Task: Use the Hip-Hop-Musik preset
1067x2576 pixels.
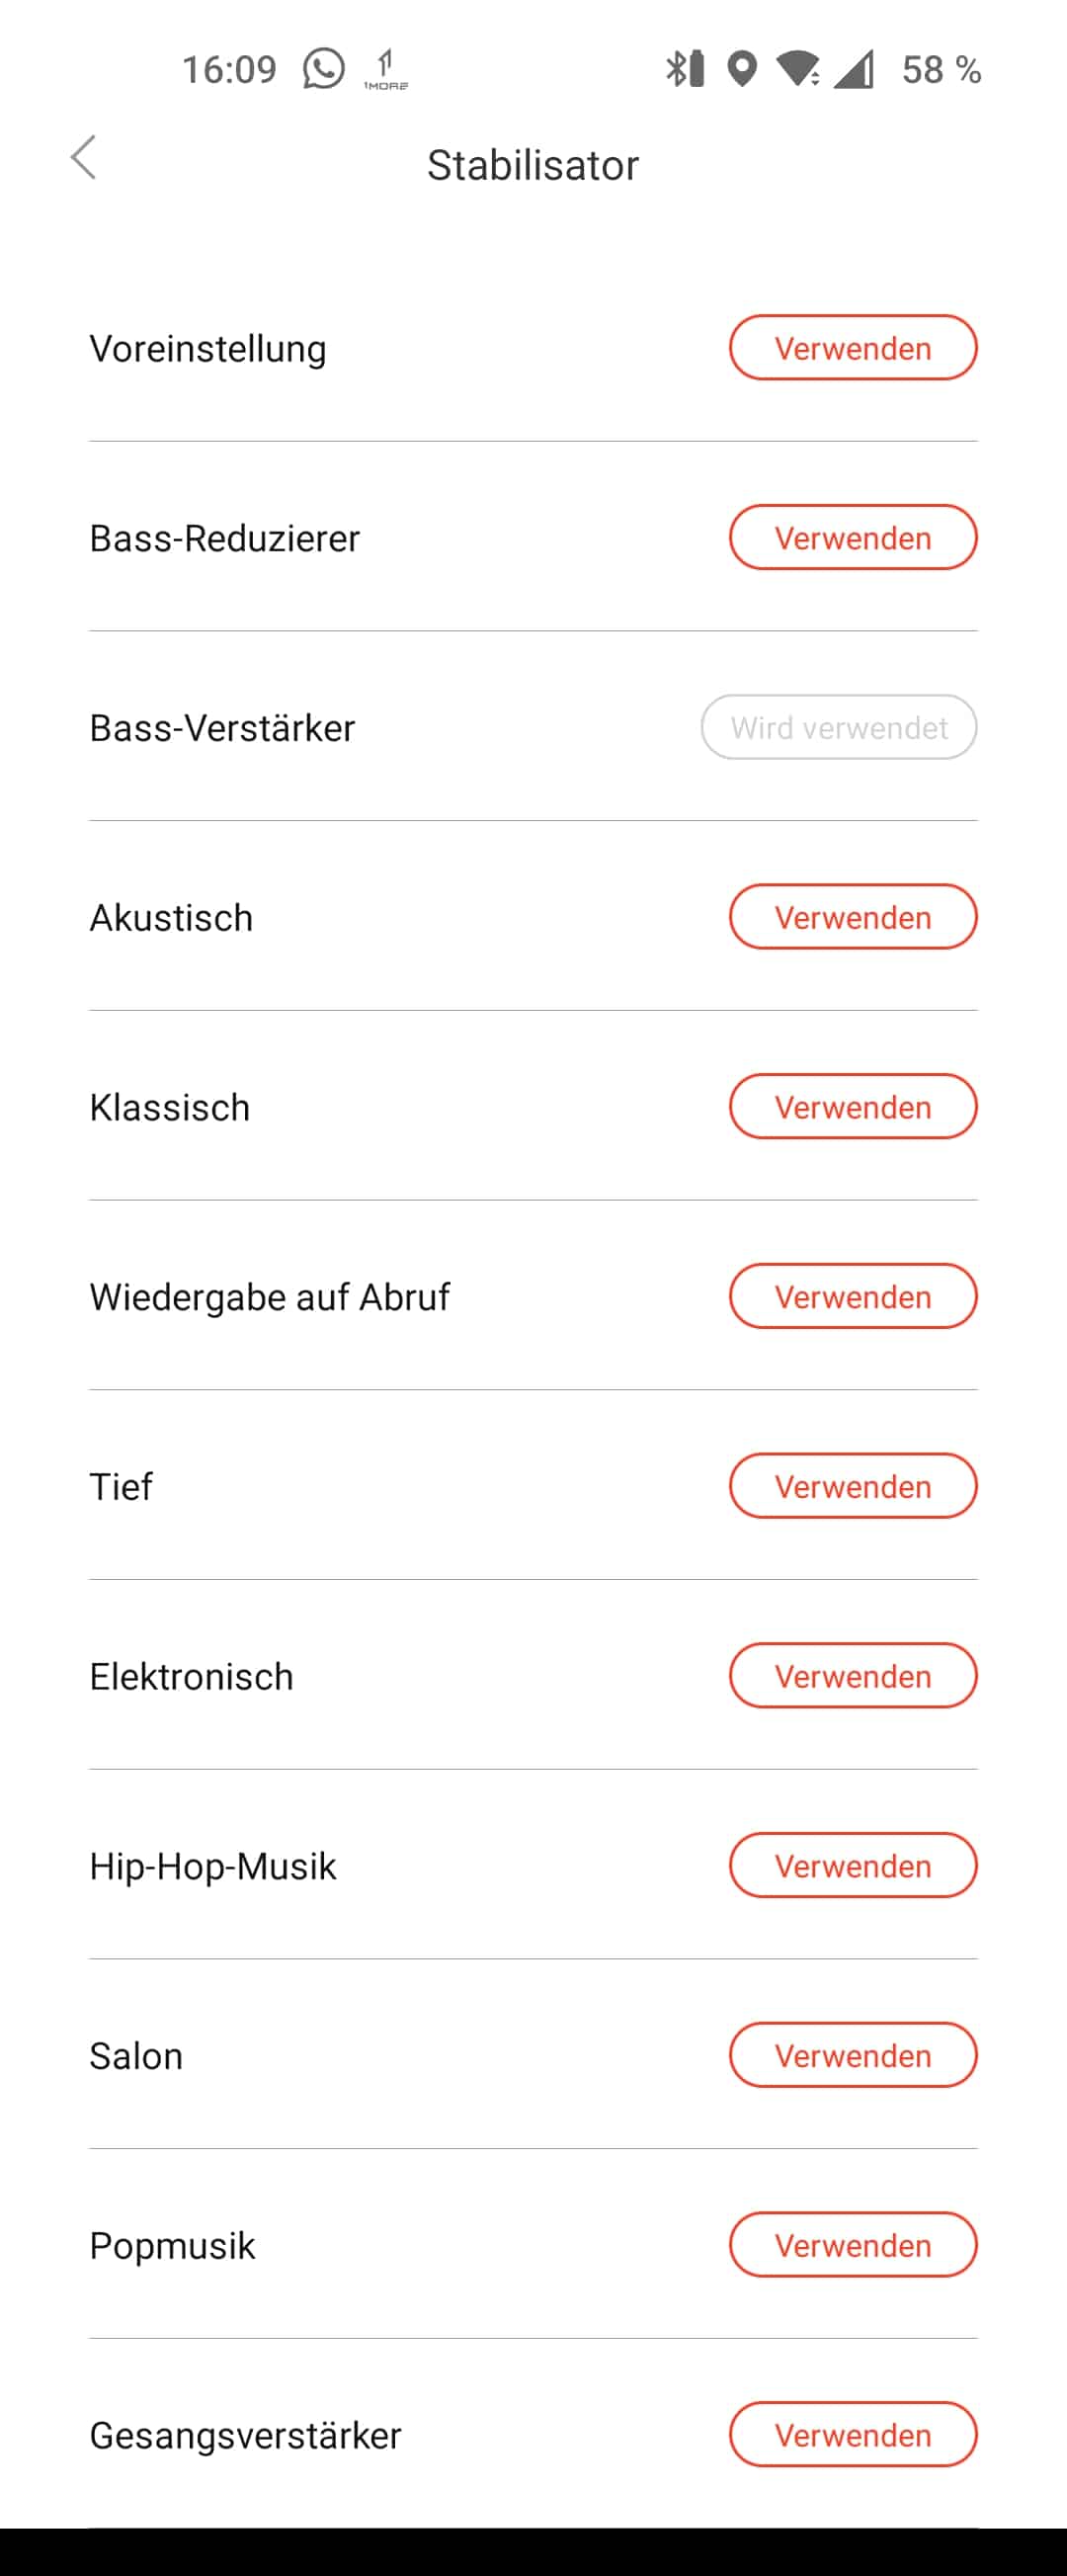Action: [852, 1866]
